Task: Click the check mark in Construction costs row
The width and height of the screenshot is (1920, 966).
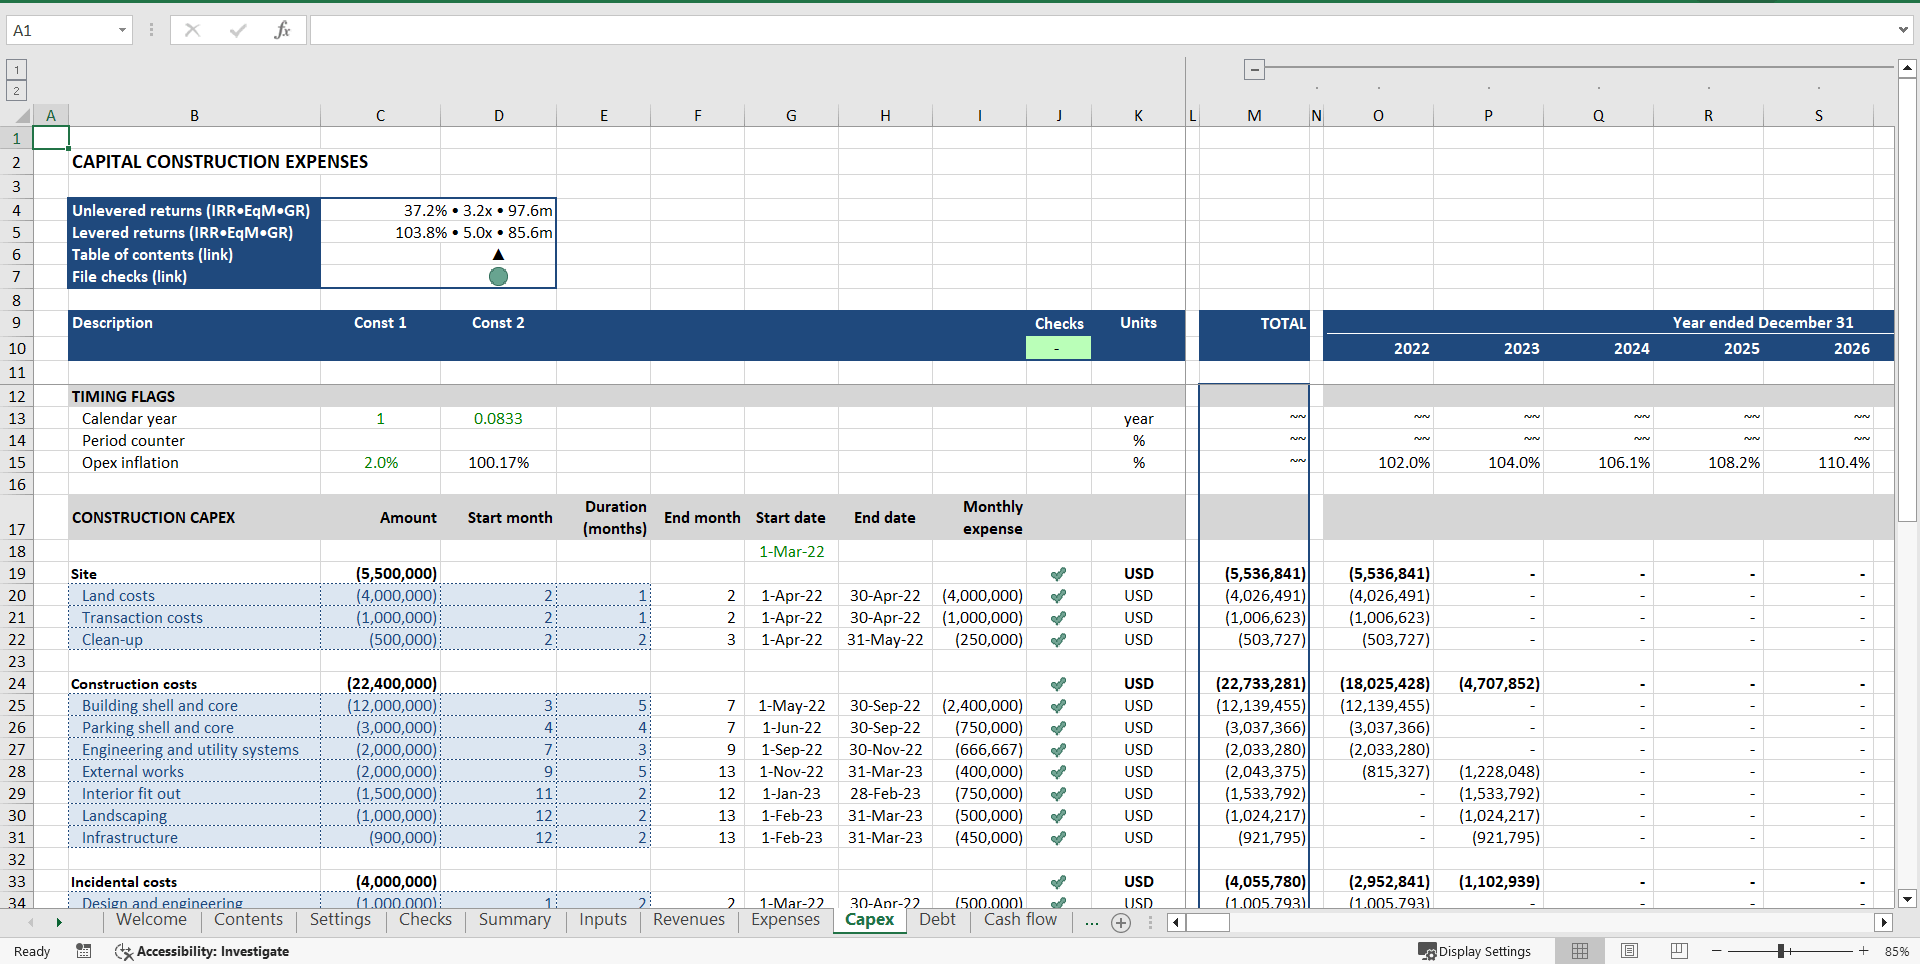Action: pos(1058,684)
